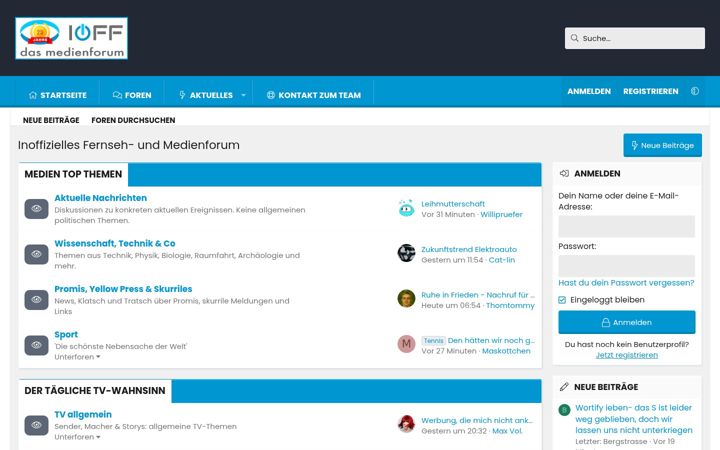Click Registrieren in the top navigation

coord(651,91)
